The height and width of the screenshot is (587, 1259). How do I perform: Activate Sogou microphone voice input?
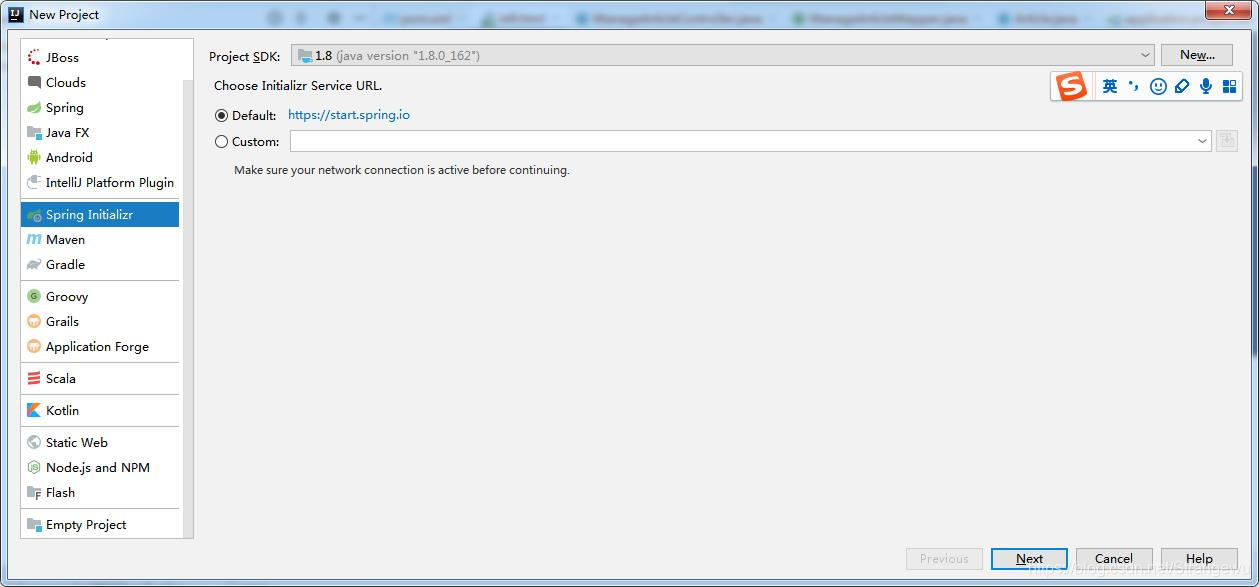[1206, 87]
